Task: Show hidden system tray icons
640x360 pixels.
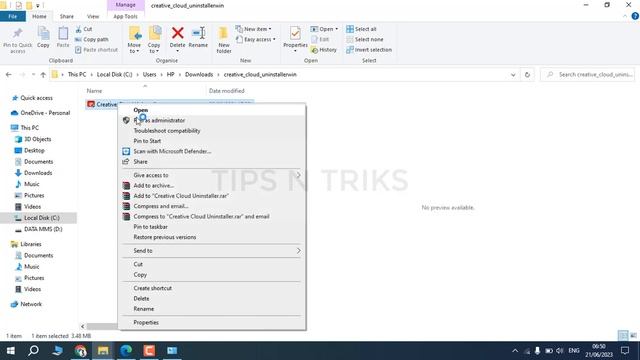Action: (515, 351)
